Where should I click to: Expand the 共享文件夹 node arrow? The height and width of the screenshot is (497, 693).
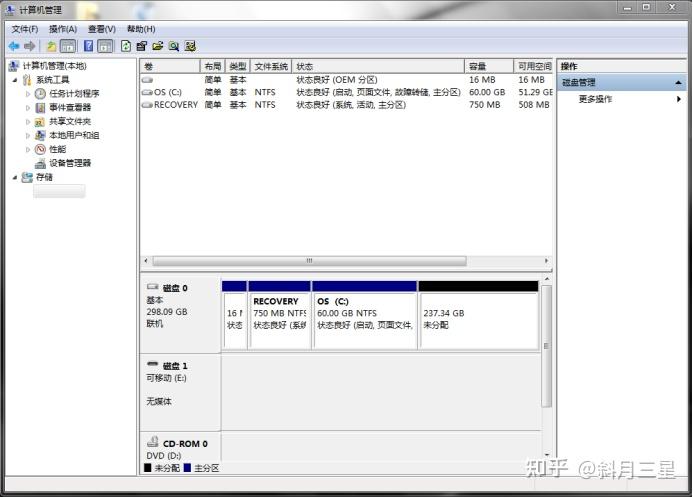28,121
